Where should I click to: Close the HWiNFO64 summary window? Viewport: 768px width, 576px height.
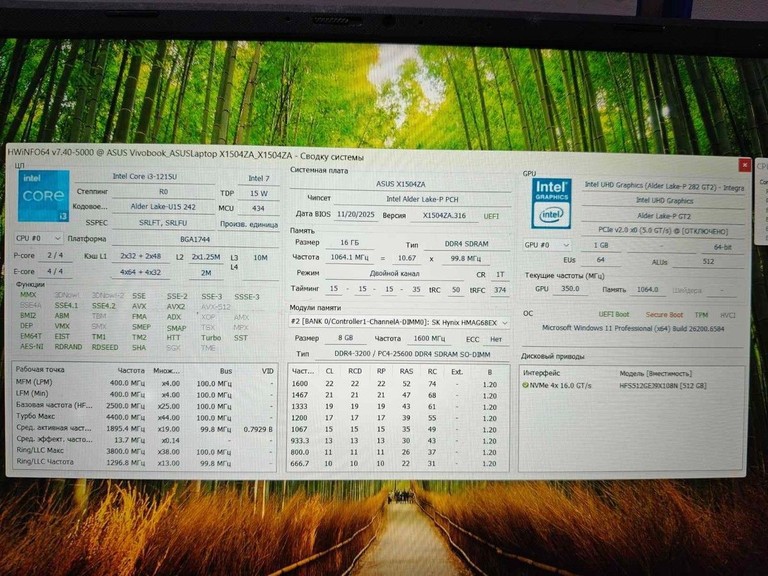[744, 165]
